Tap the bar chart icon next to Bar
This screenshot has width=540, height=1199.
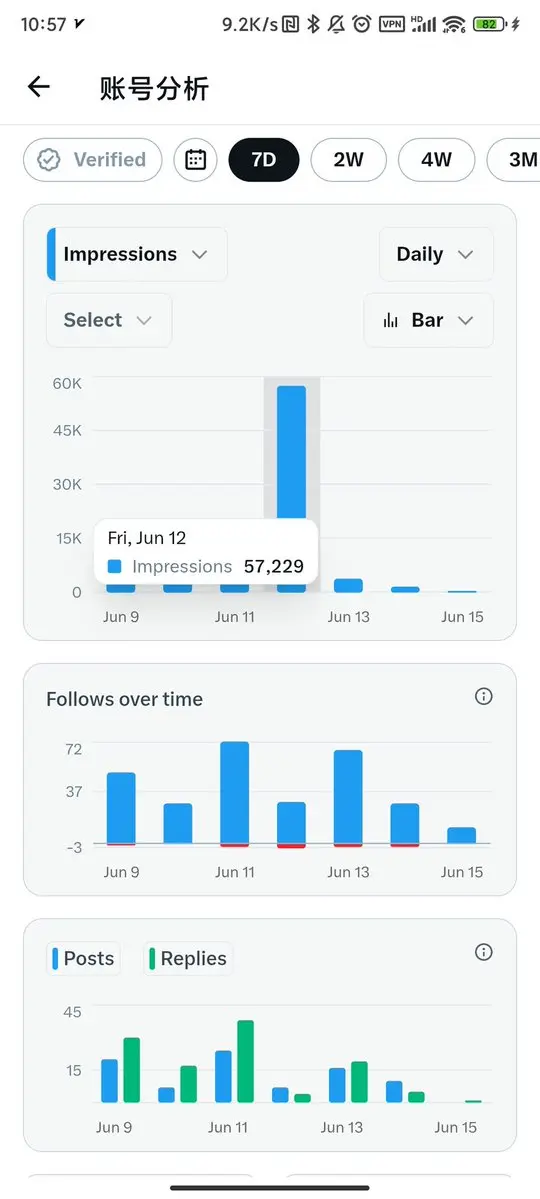[391, 320]
